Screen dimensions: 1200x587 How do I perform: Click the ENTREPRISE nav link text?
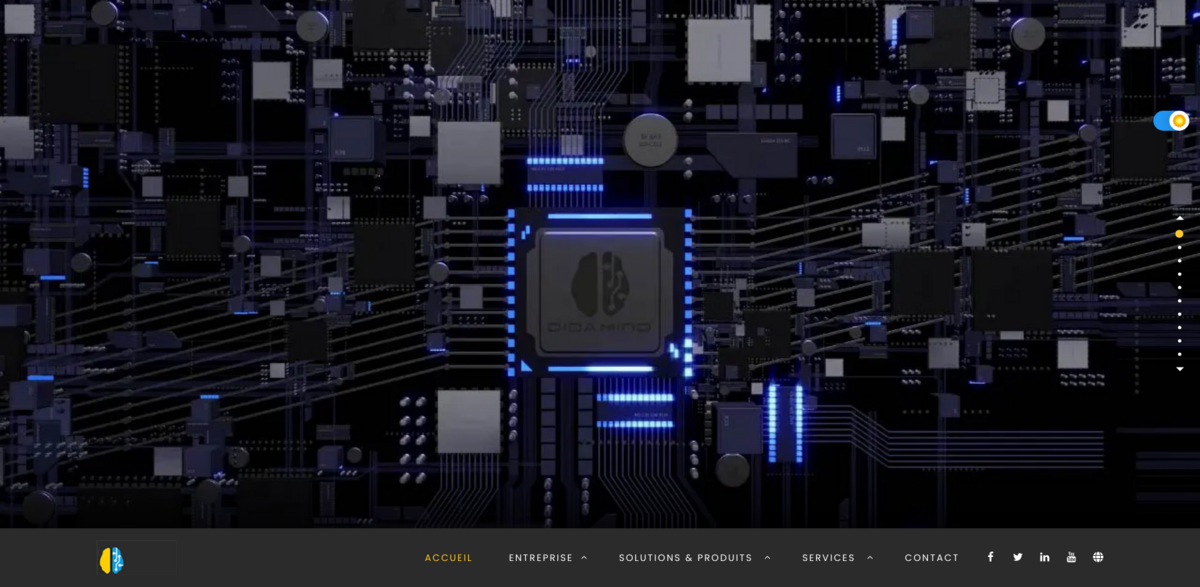(541, 558)
